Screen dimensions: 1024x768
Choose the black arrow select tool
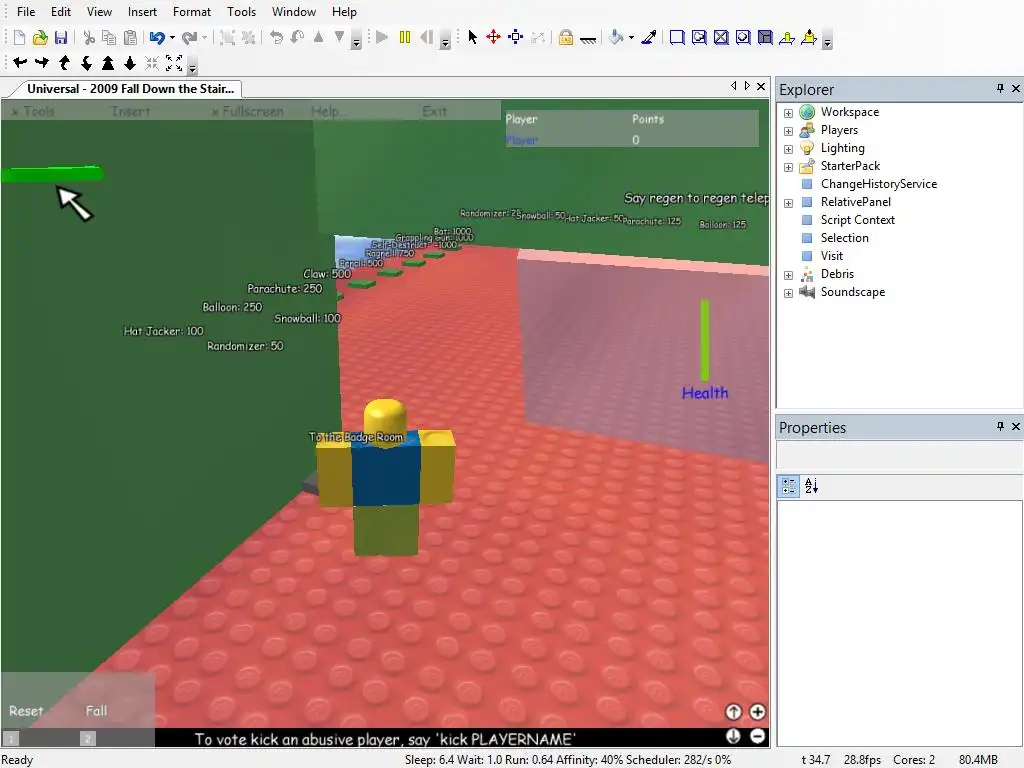click(x=472, y=37)
